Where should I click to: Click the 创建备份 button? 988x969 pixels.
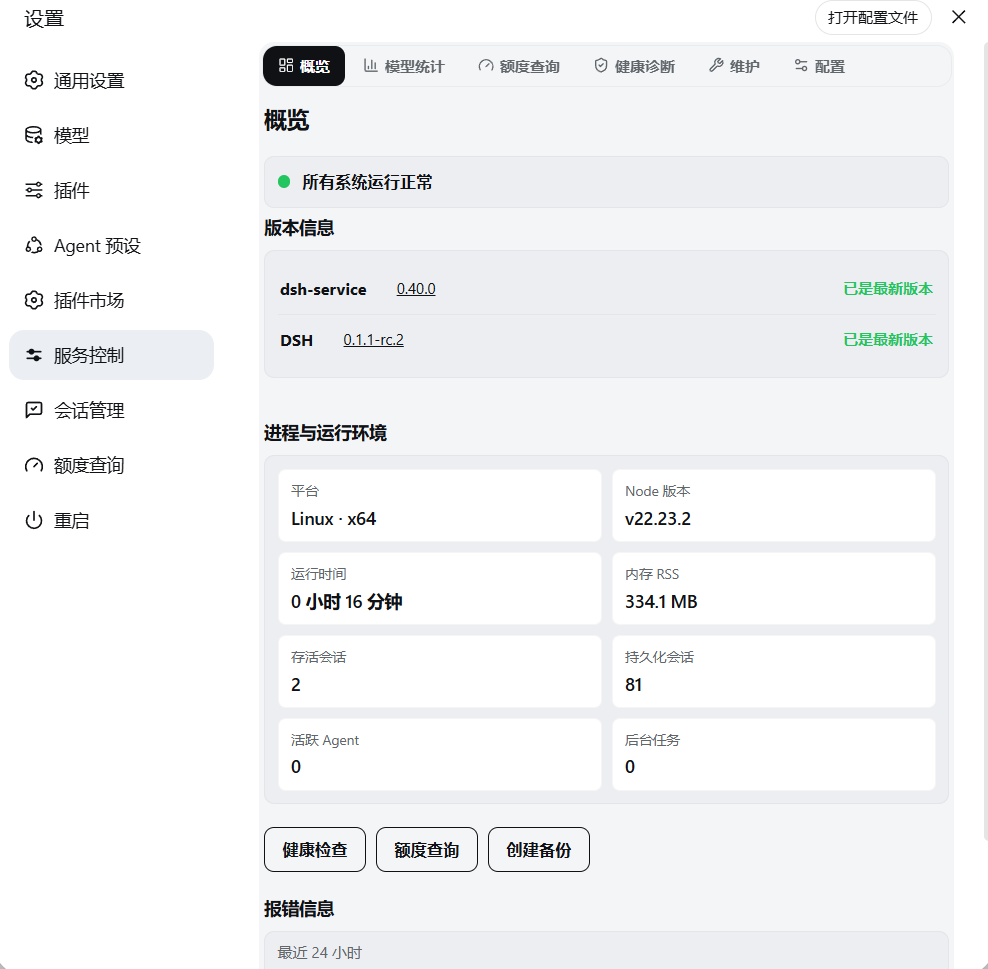pos(539,849)
